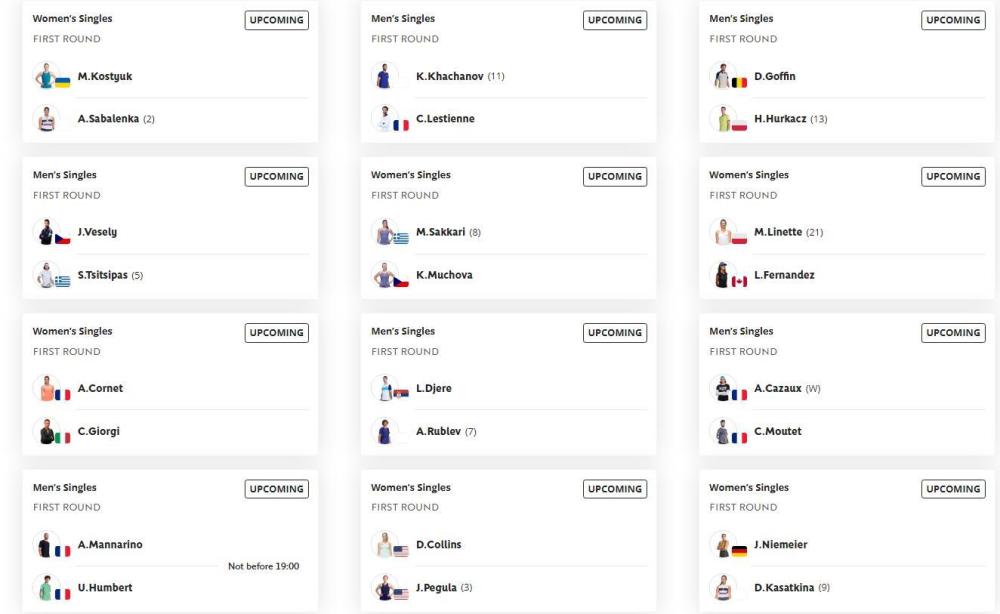This screenshot has height=614, width=1000.
Task: Click the Ukrainian flag beside M.Kostyuk
Action: pyautogui.click(x=62, y=82)
